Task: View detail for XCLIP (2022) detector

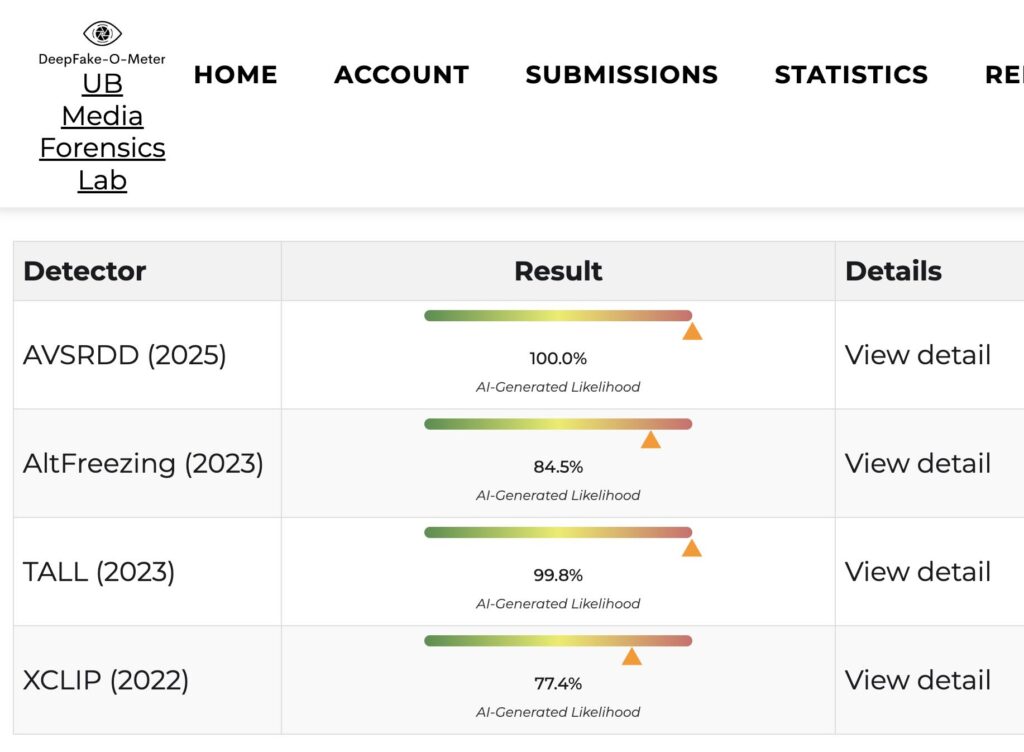Action: [917, 680]
